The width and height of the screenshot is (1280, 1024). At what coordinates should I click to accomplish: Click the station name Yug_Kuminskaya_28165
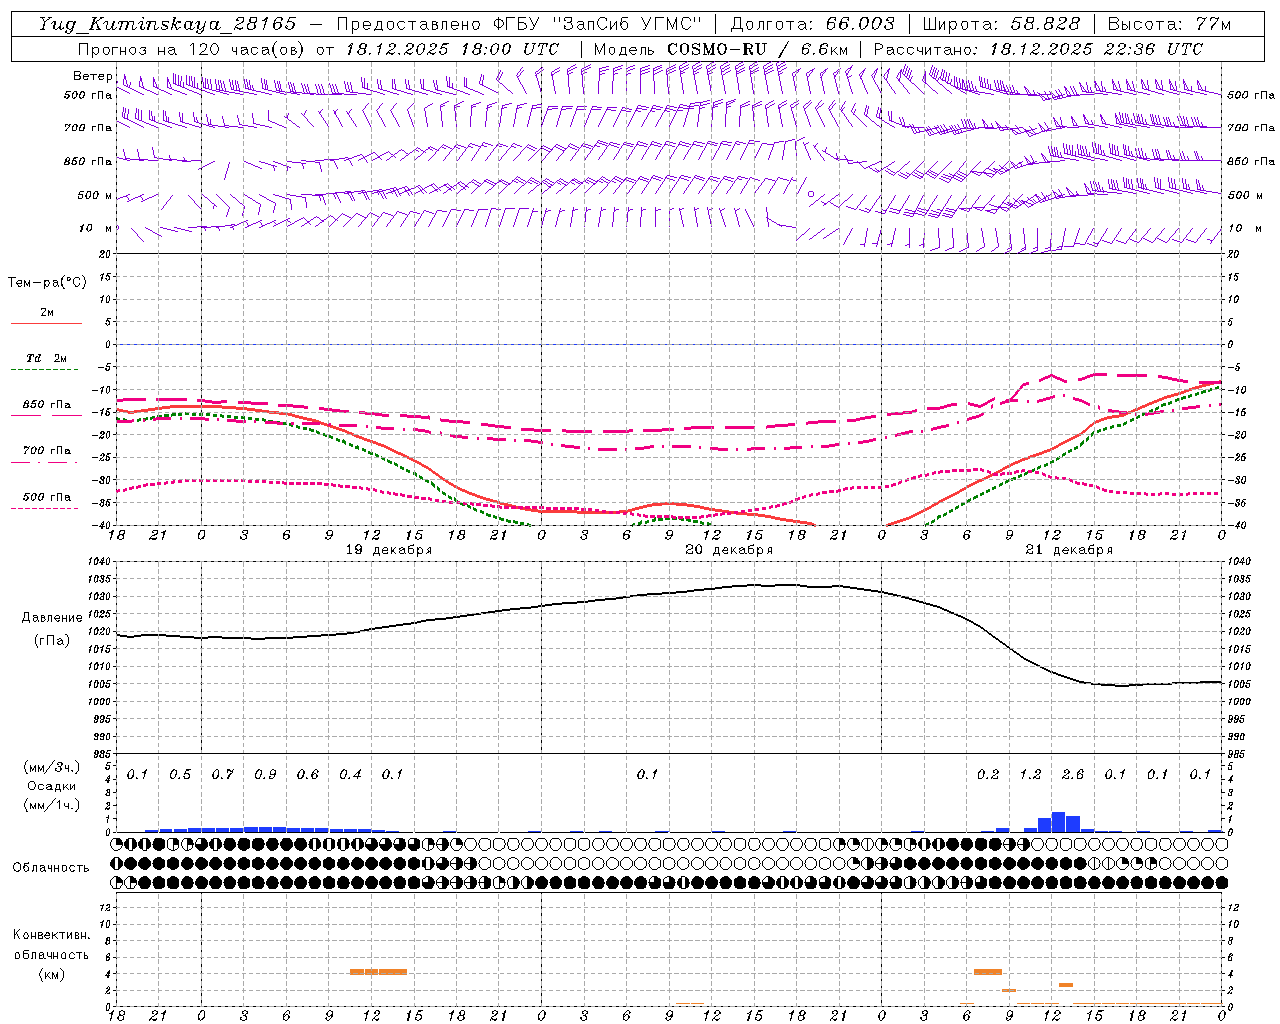point(167,24)
